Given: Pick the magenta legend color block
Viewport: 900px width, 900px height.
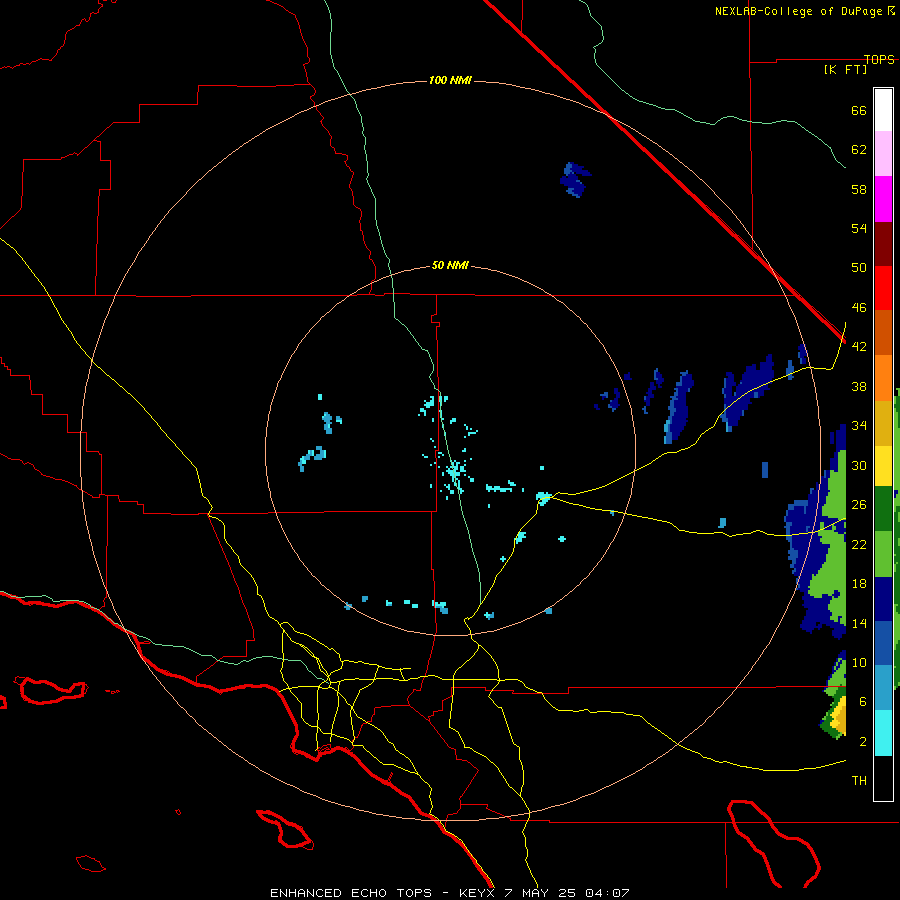Looking at the screenshot, I should pyautogui.click(x=883, y=199).
